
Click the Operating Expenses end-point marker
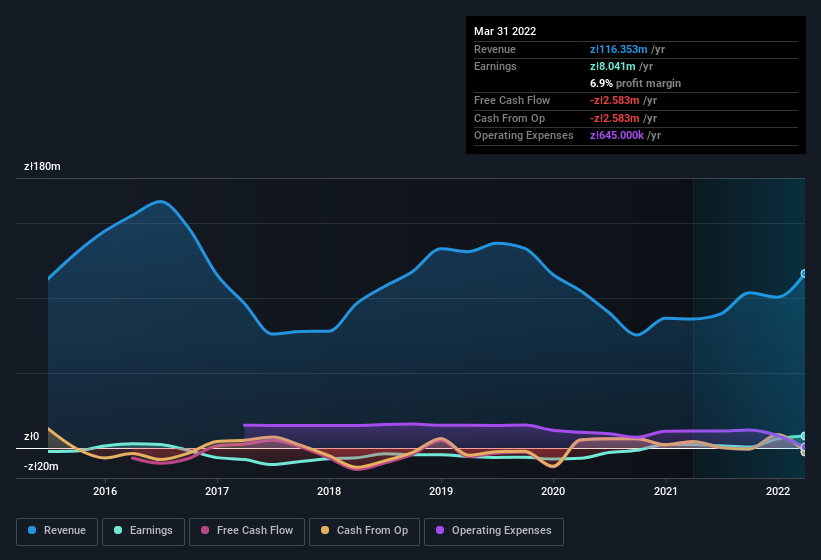pyautogui.click(x=804, y=446)
